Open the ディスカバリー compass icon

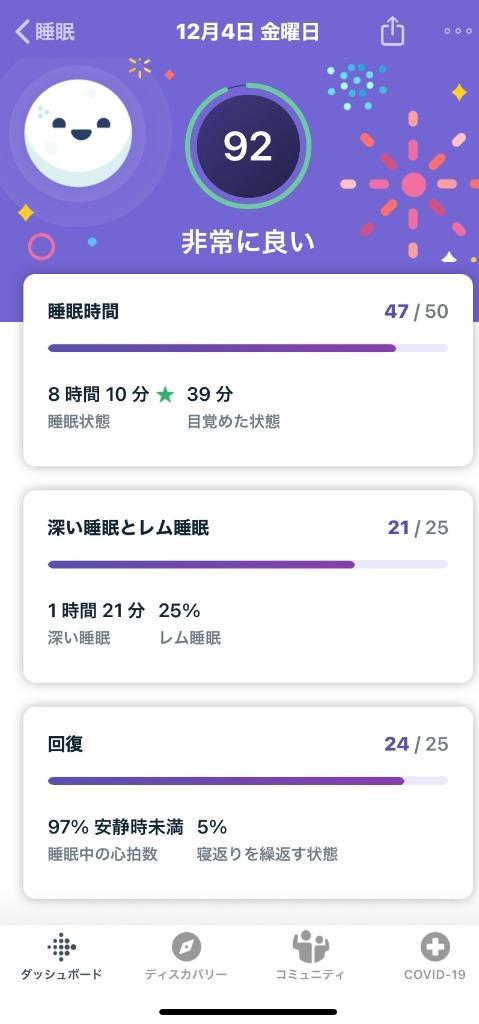pos(186,946)
